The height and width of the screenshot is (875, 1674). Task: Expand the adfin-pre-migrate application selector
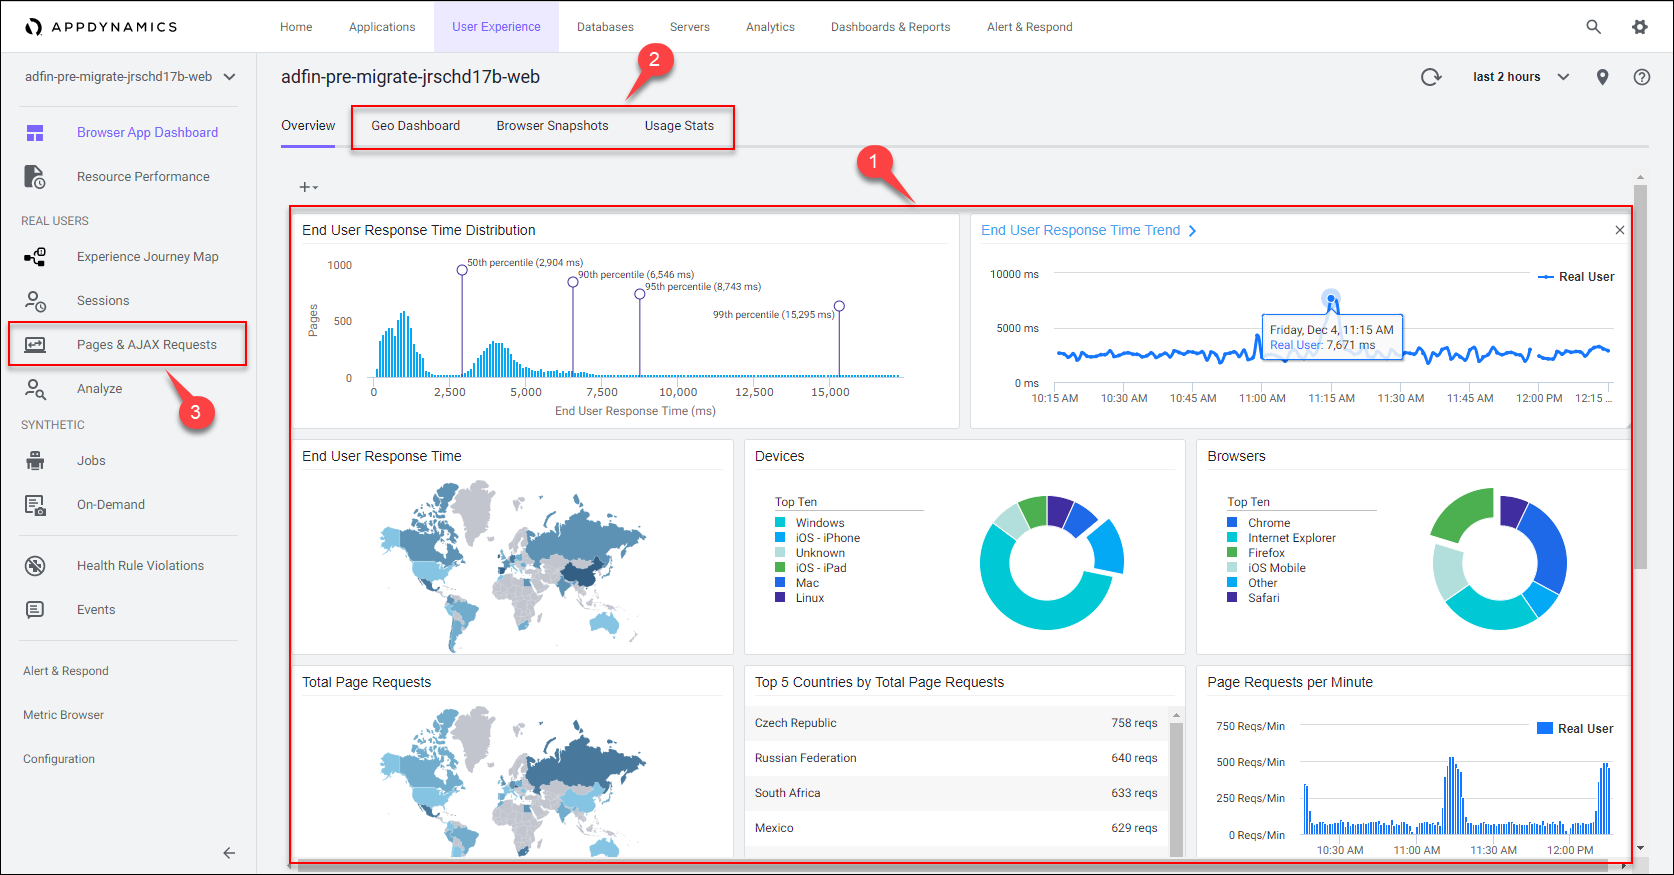click(x=130, y=77)
